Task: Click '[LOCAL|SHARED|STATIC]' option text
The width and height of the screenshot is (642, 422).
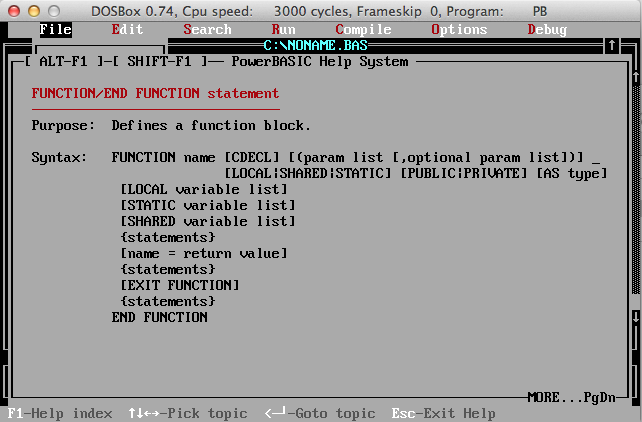Action: [308, 173]
